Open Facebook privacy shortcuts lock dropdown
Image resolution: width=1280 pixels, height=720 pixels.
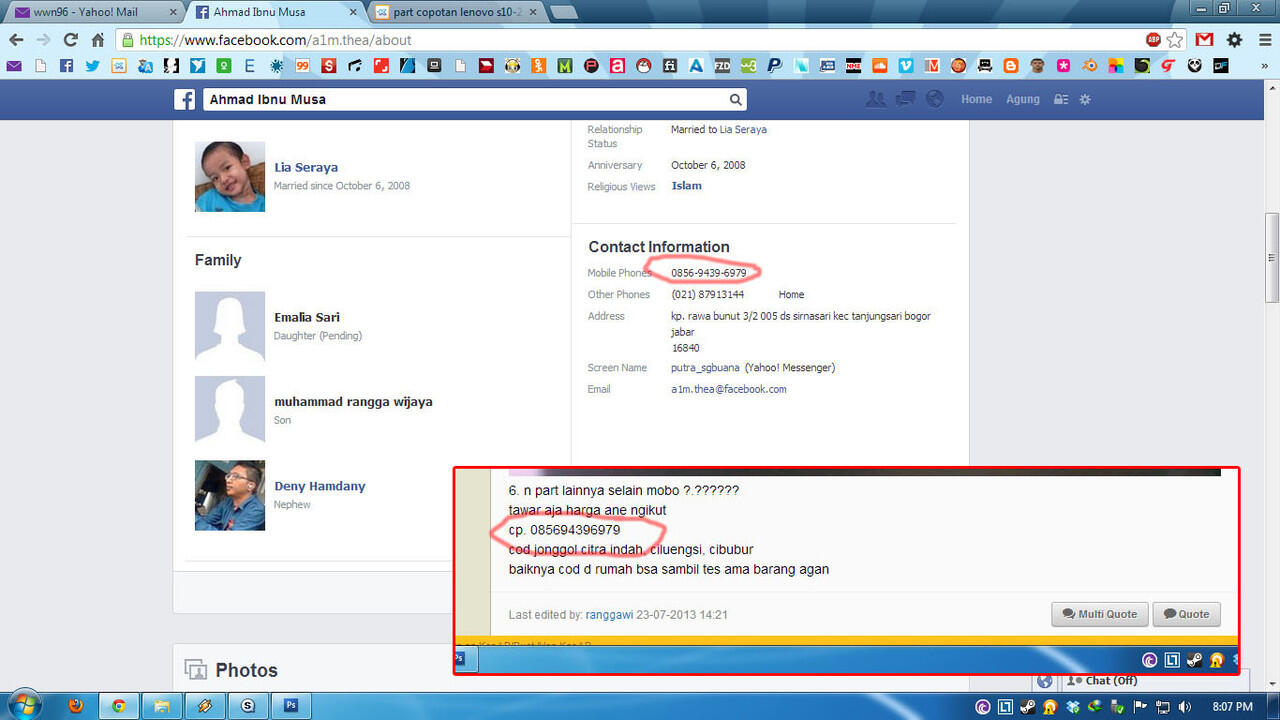pyautogui.click(x=1061, y=100)
